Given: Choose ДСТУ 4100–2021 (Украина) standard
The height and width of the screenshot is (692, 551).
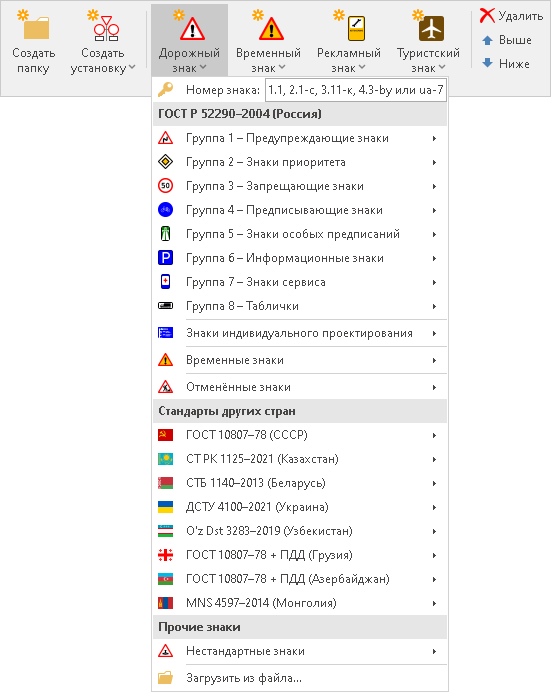Looking at the screenshot, I should click(x=300, y=507).
